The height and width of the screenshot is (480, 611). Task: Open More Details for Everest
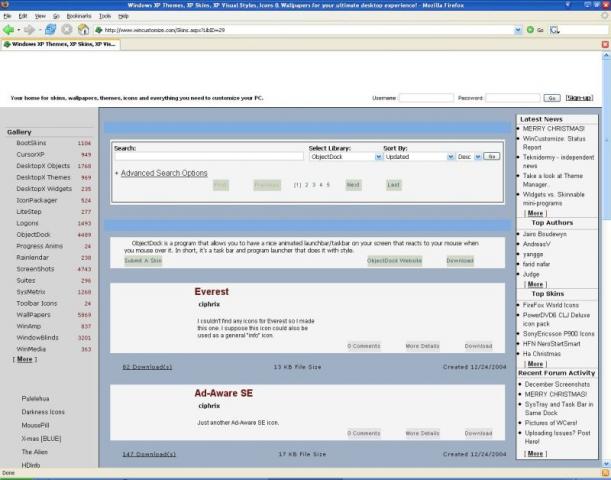point(422,346)
